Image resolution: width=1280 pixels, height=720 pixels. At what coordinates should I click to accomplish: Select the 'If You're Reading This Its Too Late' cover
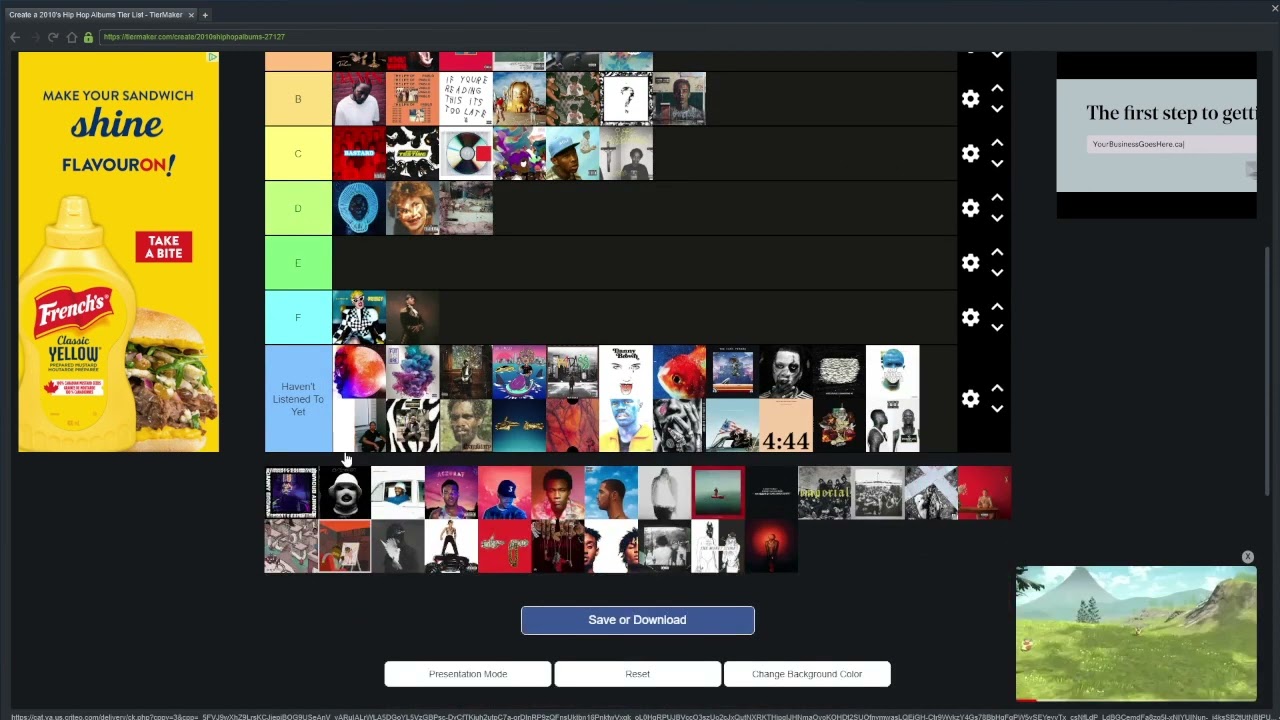466,99
